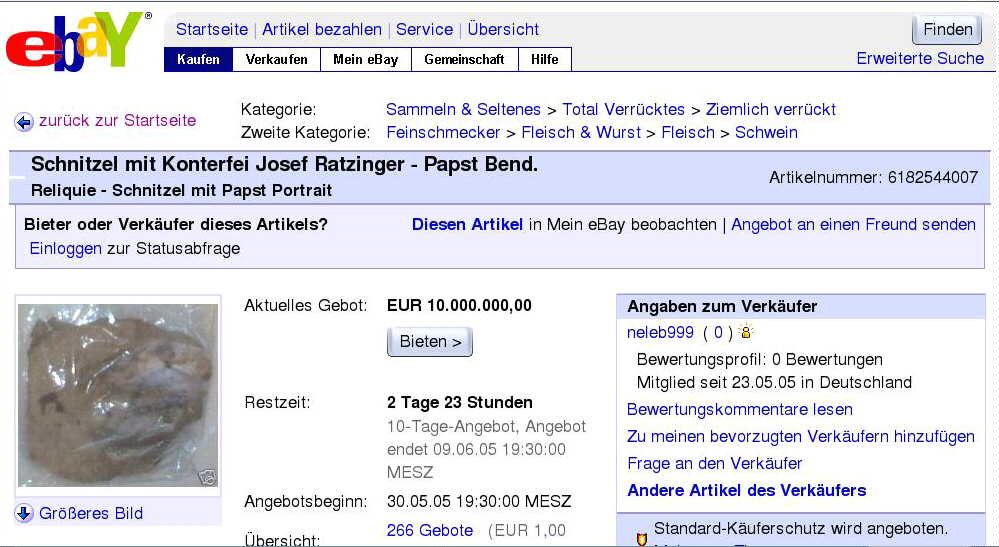999x547 pixels.
Task: Click the Angaben zum Verkäufer heading
Action: coord(722,306)
